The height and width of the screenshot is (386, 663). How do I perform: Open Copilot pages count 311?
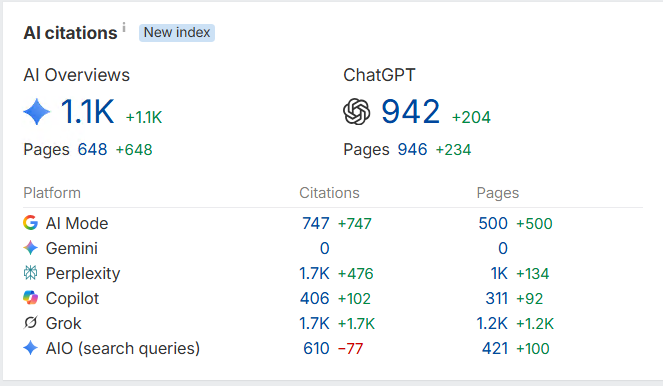(x=496, y=298)
